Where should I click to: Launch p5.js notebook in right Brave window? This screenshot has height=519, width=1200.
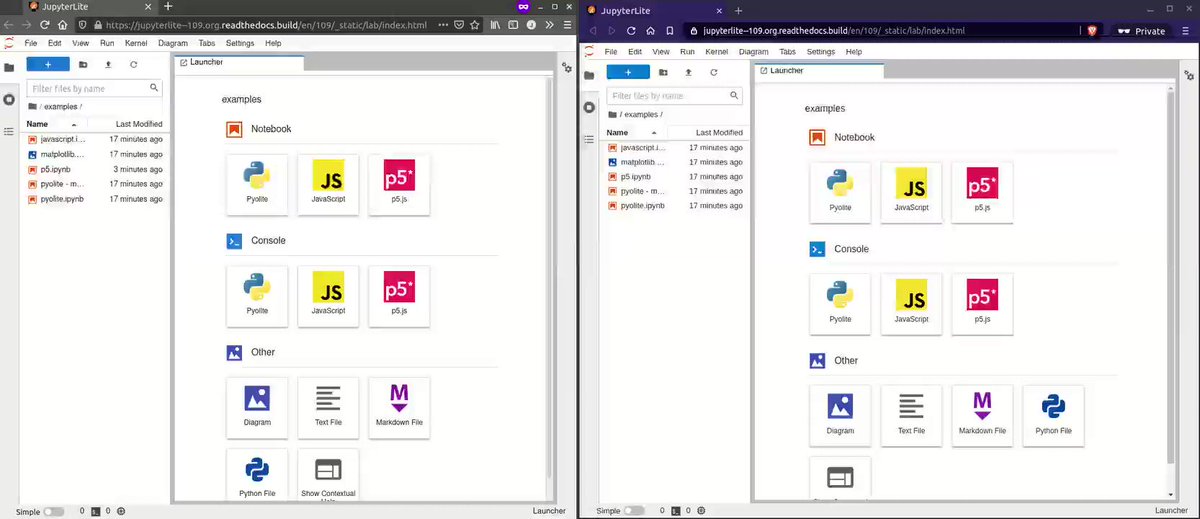pos(982,192)
